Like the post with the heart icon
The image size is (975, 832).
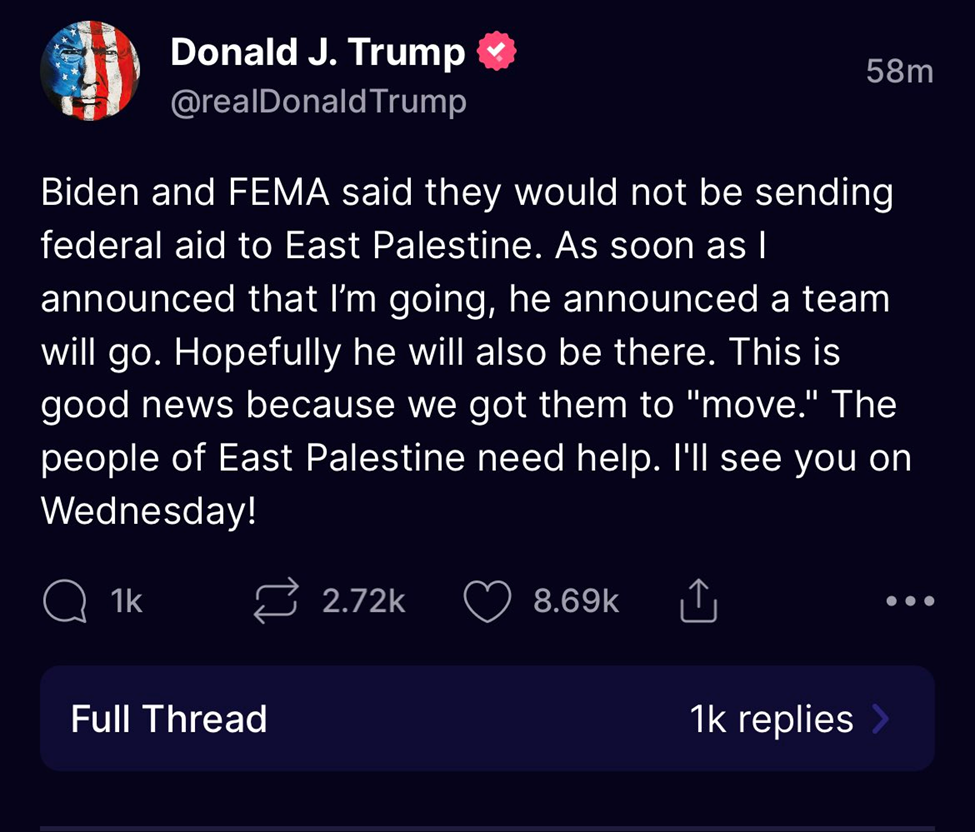(488, 602)
